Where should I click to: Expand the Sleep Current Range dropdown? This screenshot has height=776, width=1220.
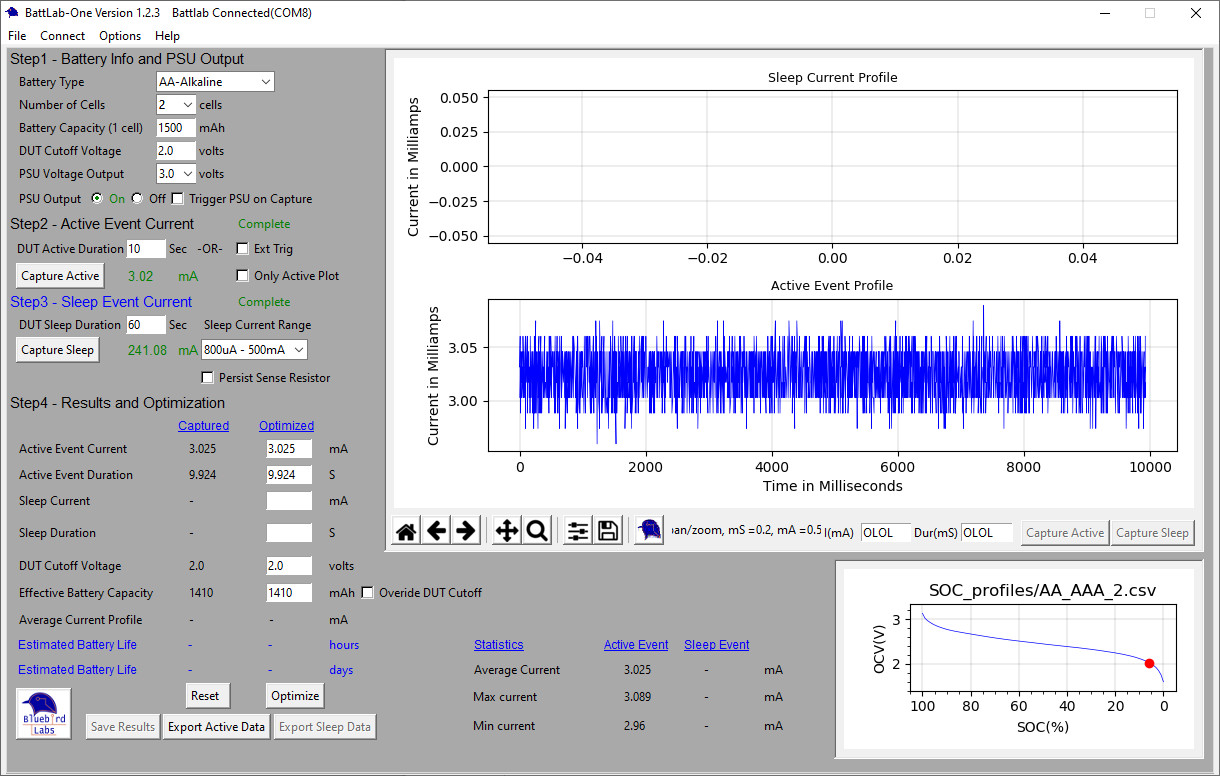click(x=254, y=350)
